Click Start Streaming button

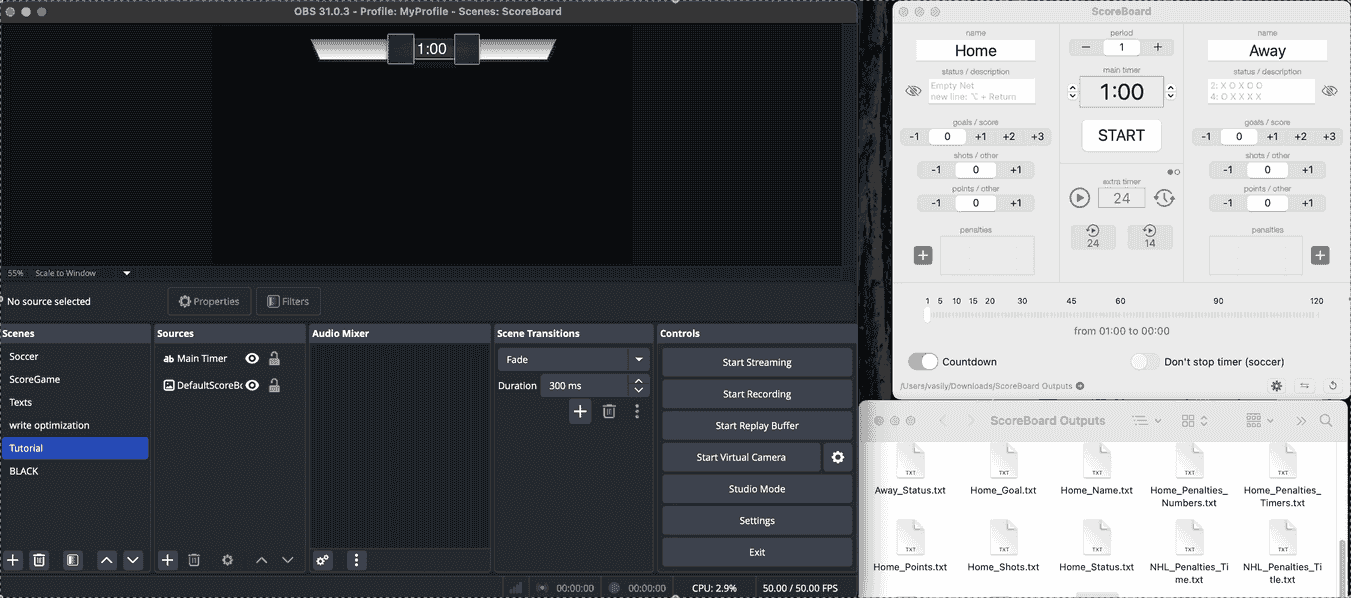point(757,362)
